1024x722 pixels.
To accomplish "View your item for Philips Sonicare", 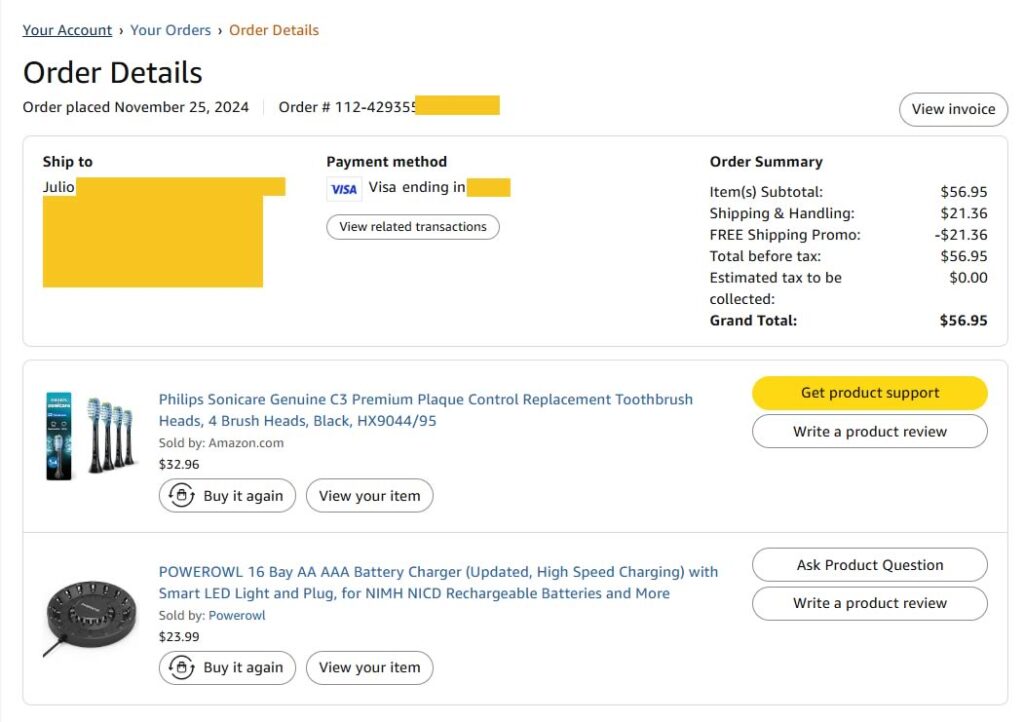I will pos(370,495).
